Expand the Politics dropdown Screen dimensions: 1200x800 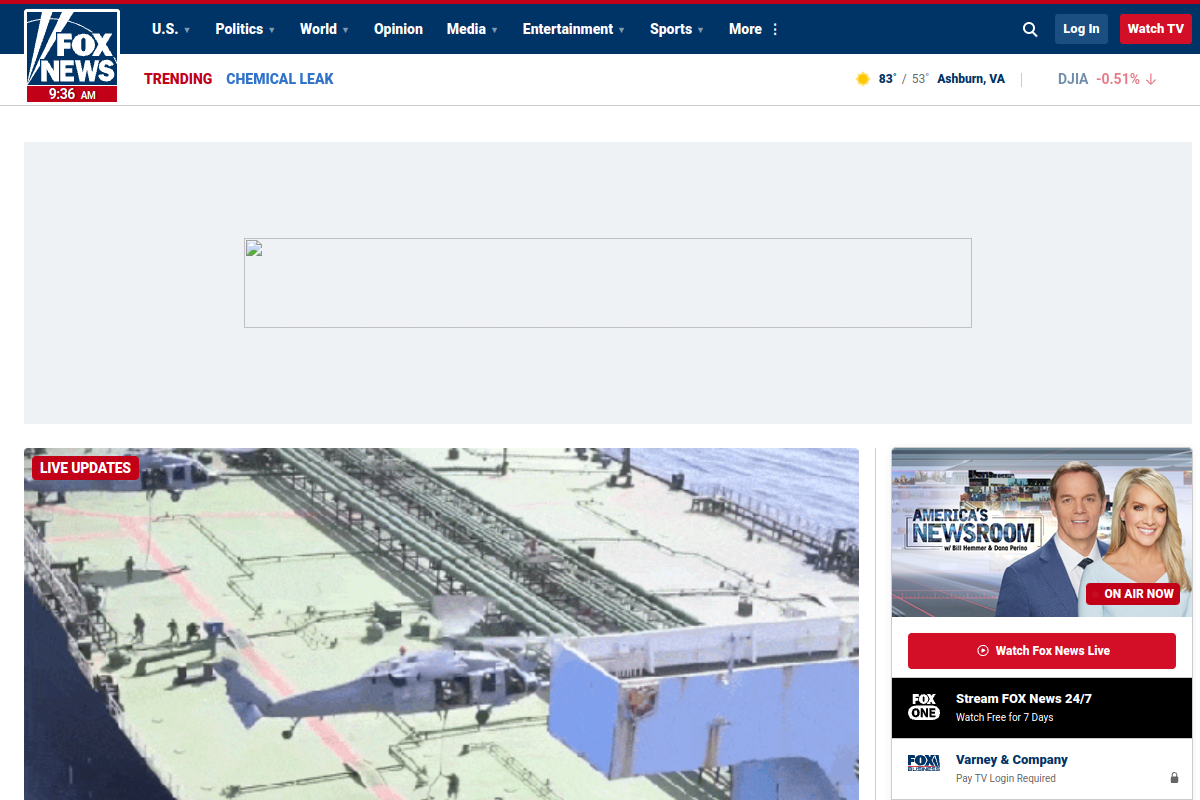coord(245,29)
